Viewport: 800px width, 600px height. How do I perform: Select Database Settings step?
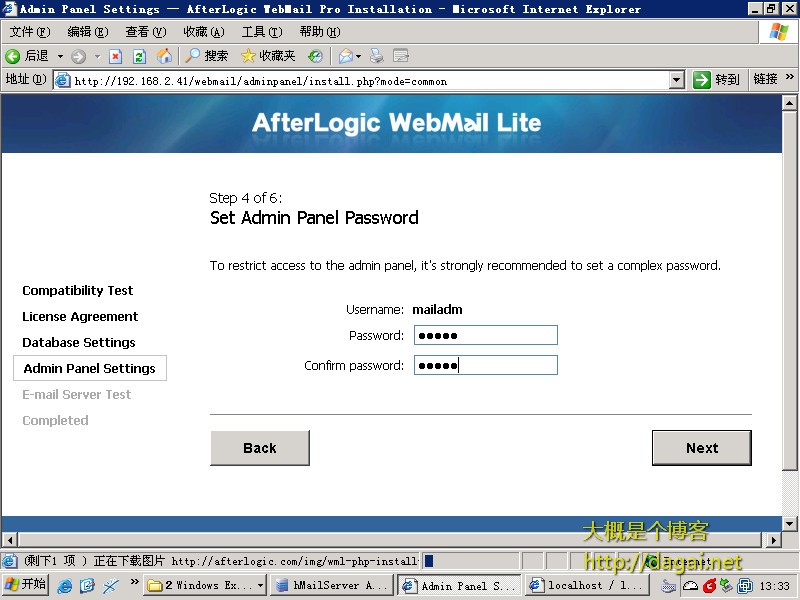pos(79,342)
